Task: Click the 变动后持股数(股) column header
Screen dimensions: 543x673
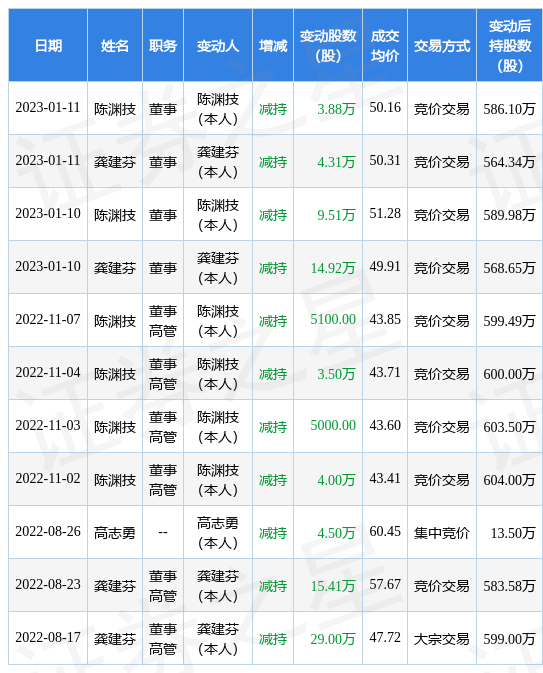Action: click(x=510, y=45)
